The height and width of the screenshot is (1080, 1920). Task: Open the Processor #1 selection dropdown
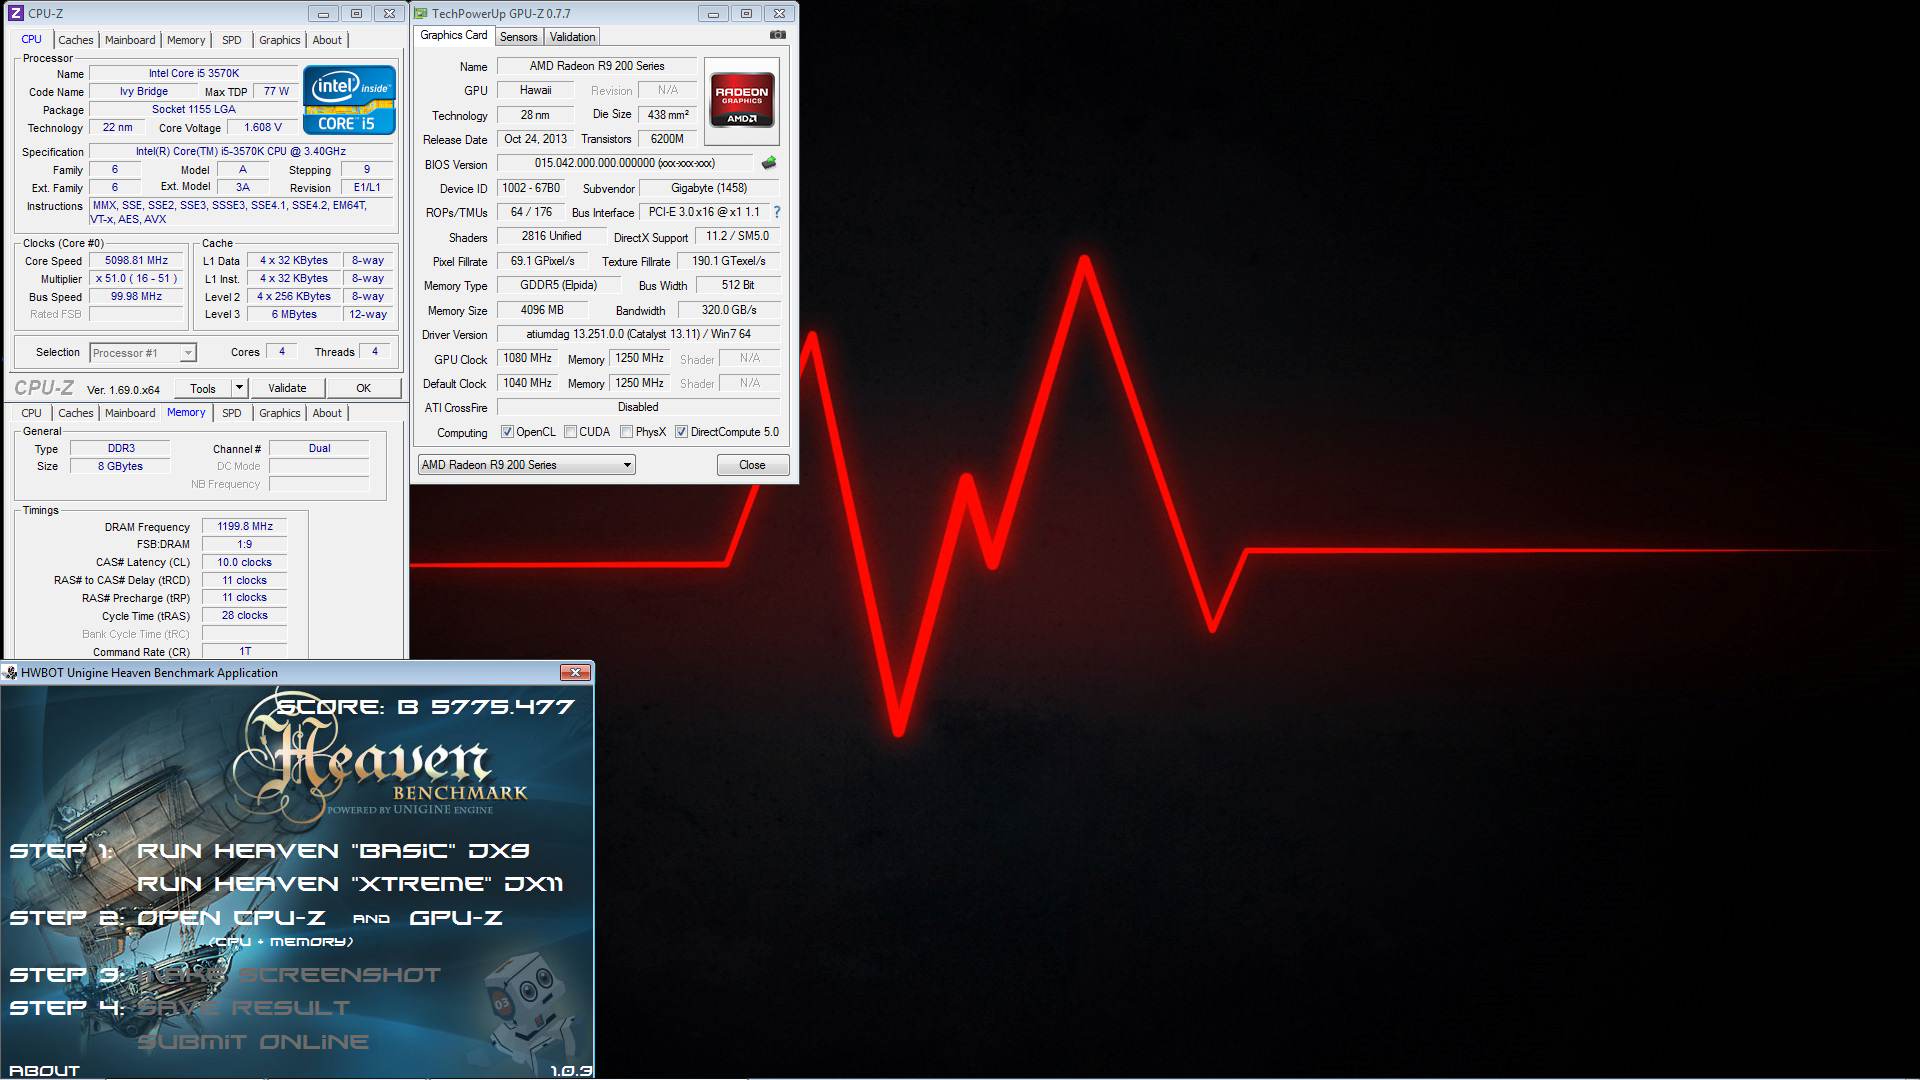[143, 353]
